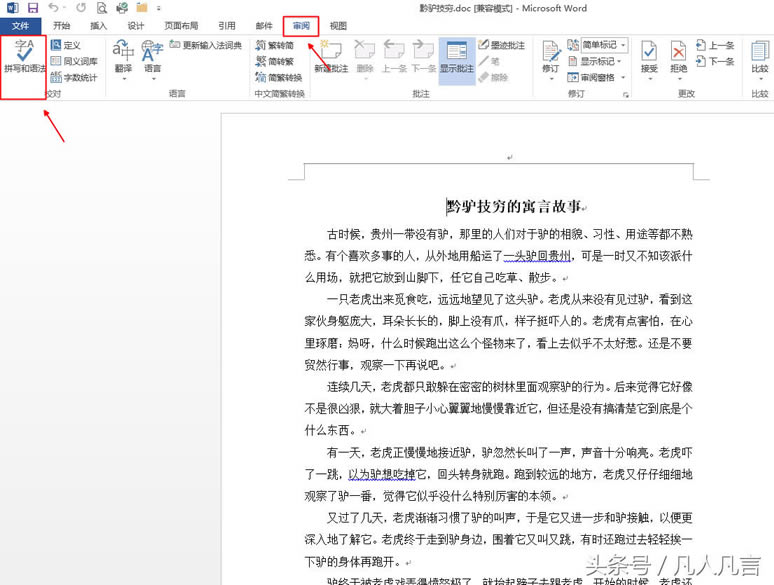Run 拼写和语法 spelling and grammar check
This screenshot has width=774, height=585.
tap(24, 57)
